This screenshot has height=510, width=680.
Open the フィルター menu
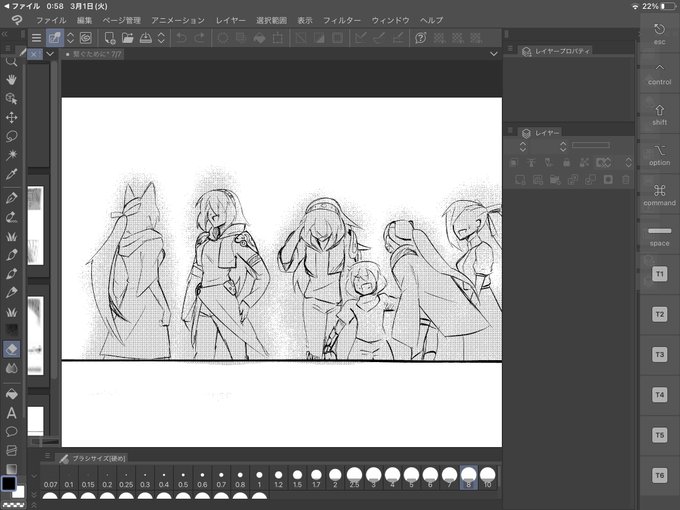pos(342,20)
